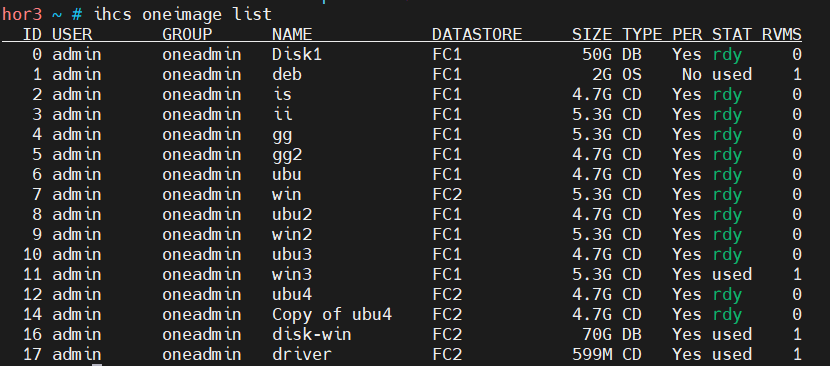Click the used status of win3
This screenshot has width=830, height=366.
732,274
